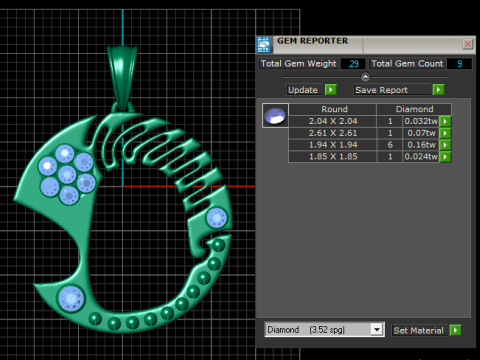
Task: Click the Total Gem Weight label
Action: (299, 64)
